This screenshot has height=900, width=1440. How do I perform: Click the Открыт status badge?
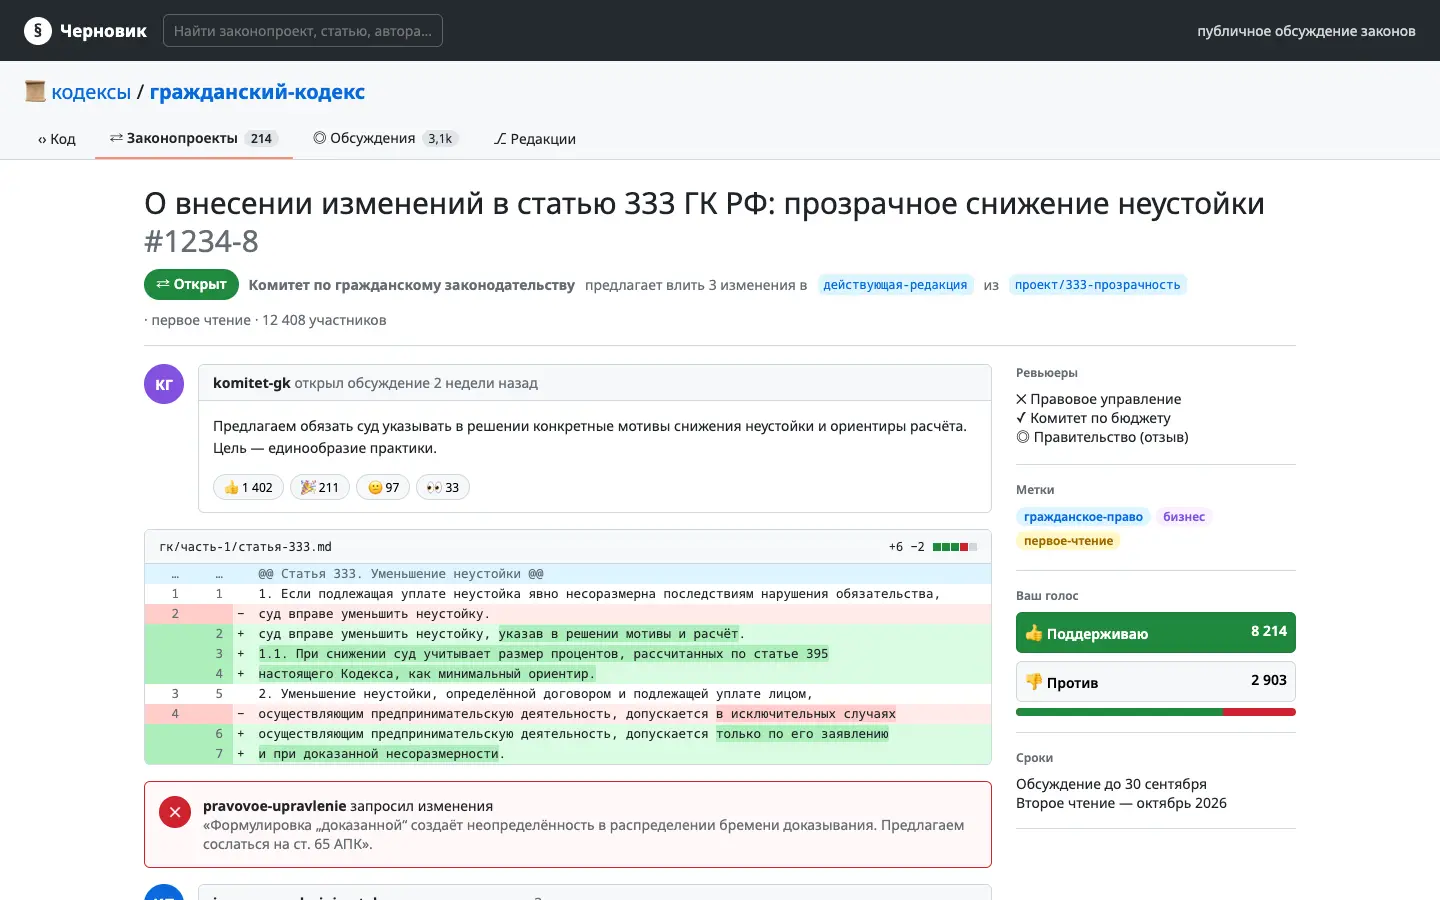pyautogui.click(x=191, y=284)
